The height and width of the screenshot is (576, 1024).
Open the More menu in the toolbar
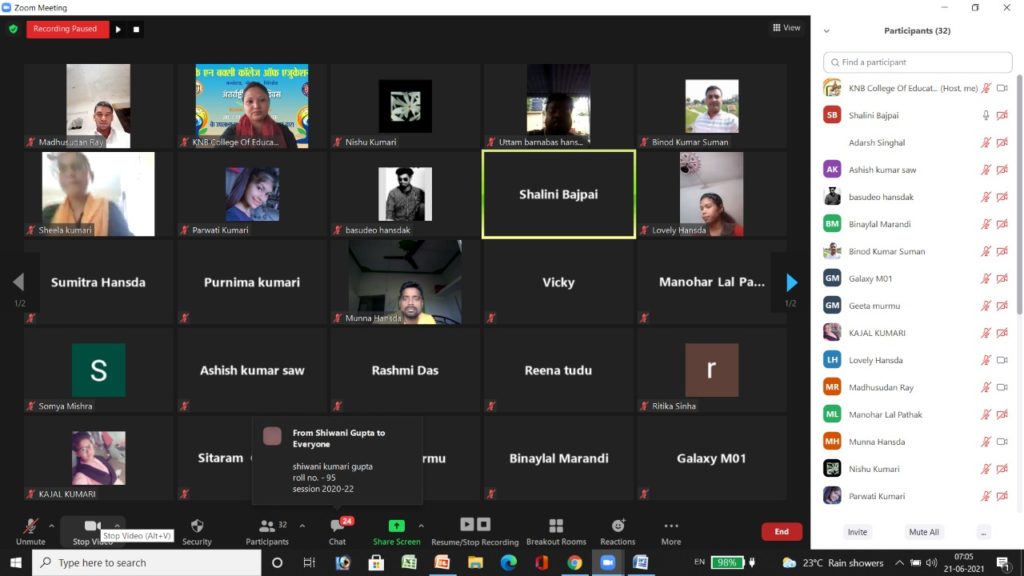tap(671, 530)
